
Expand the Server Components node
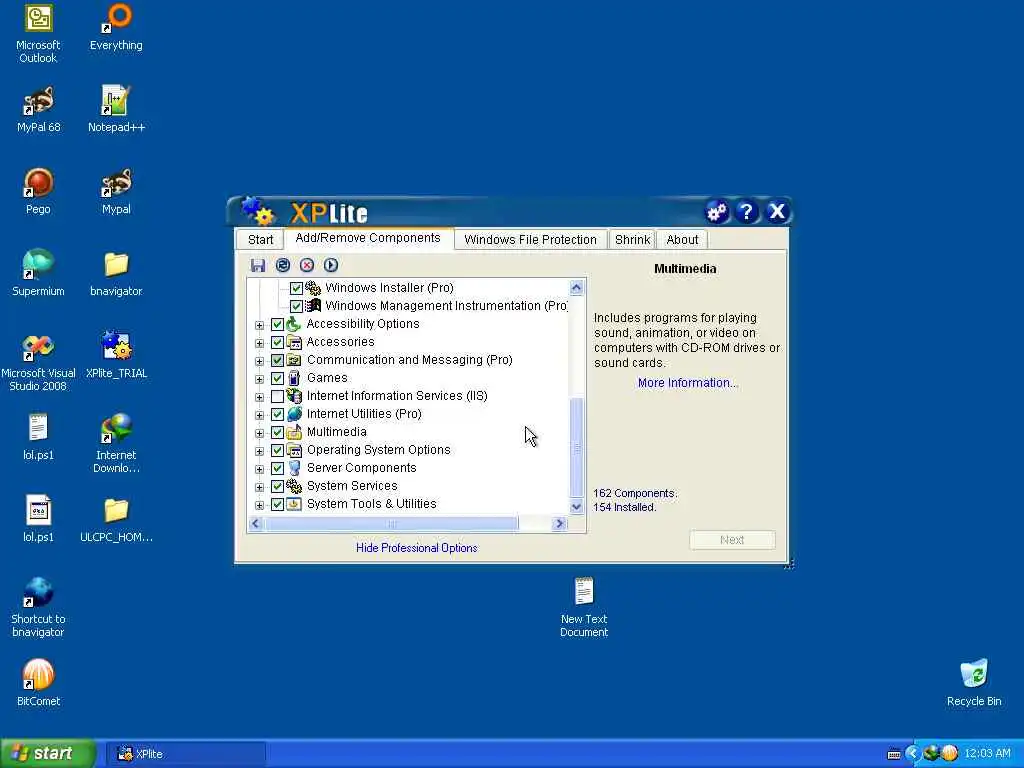click(259, 469)
